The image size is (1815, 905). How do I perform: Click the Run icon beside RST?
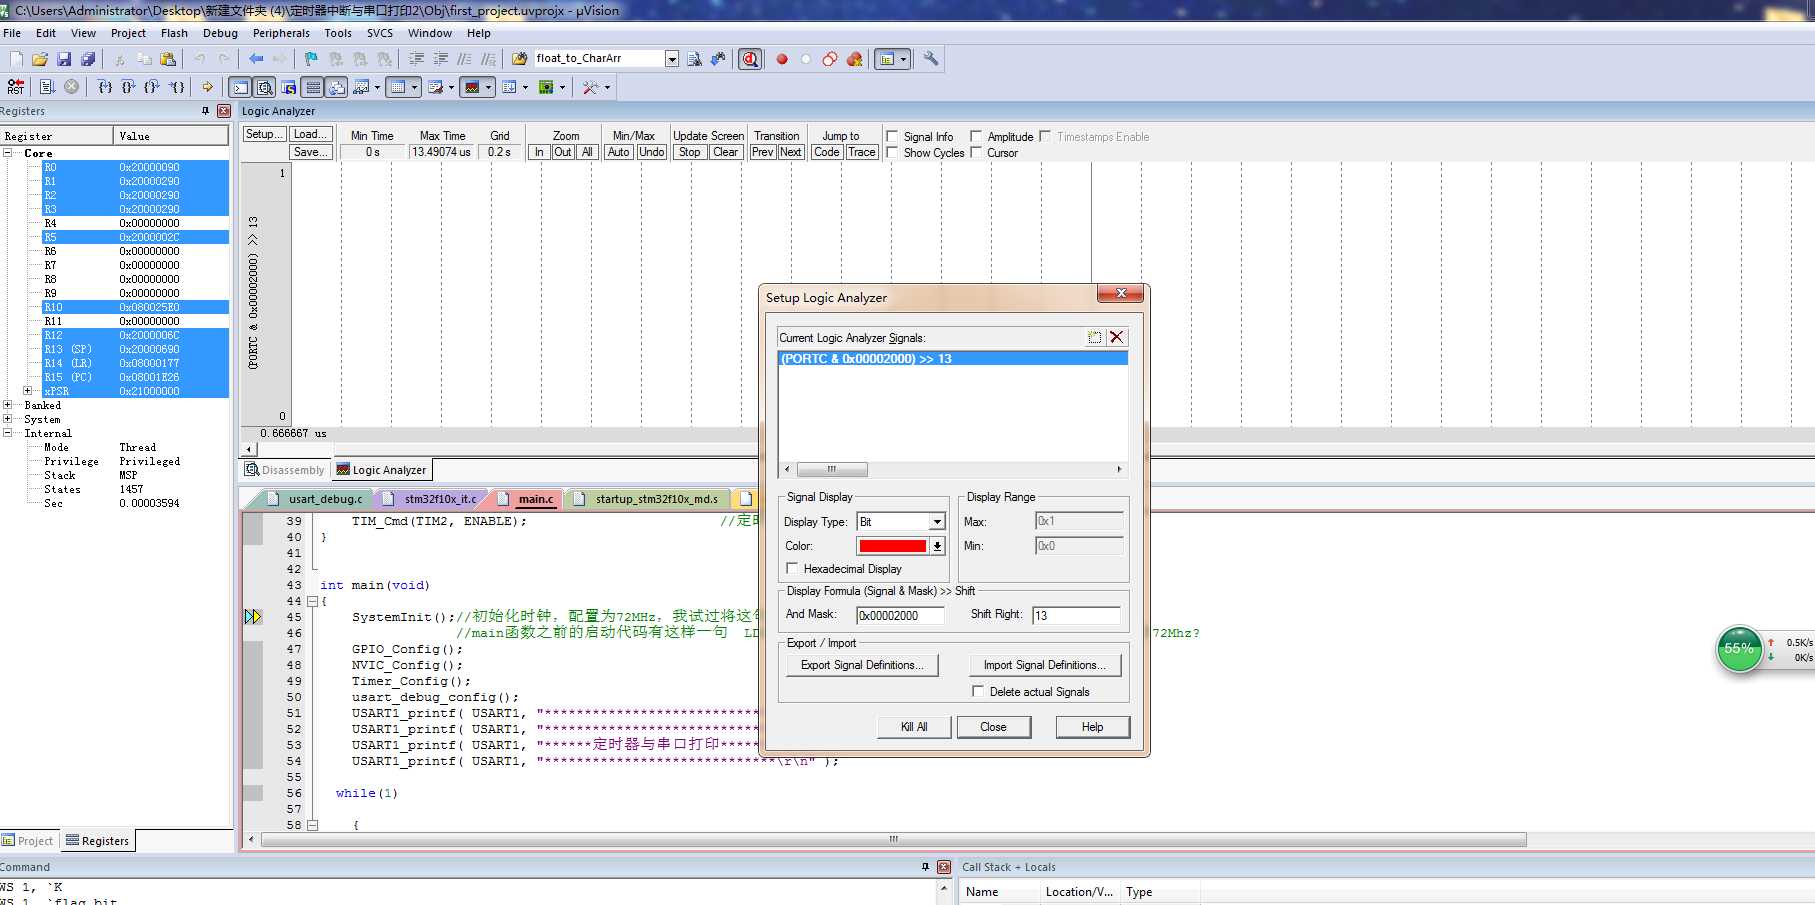[47, 87]
